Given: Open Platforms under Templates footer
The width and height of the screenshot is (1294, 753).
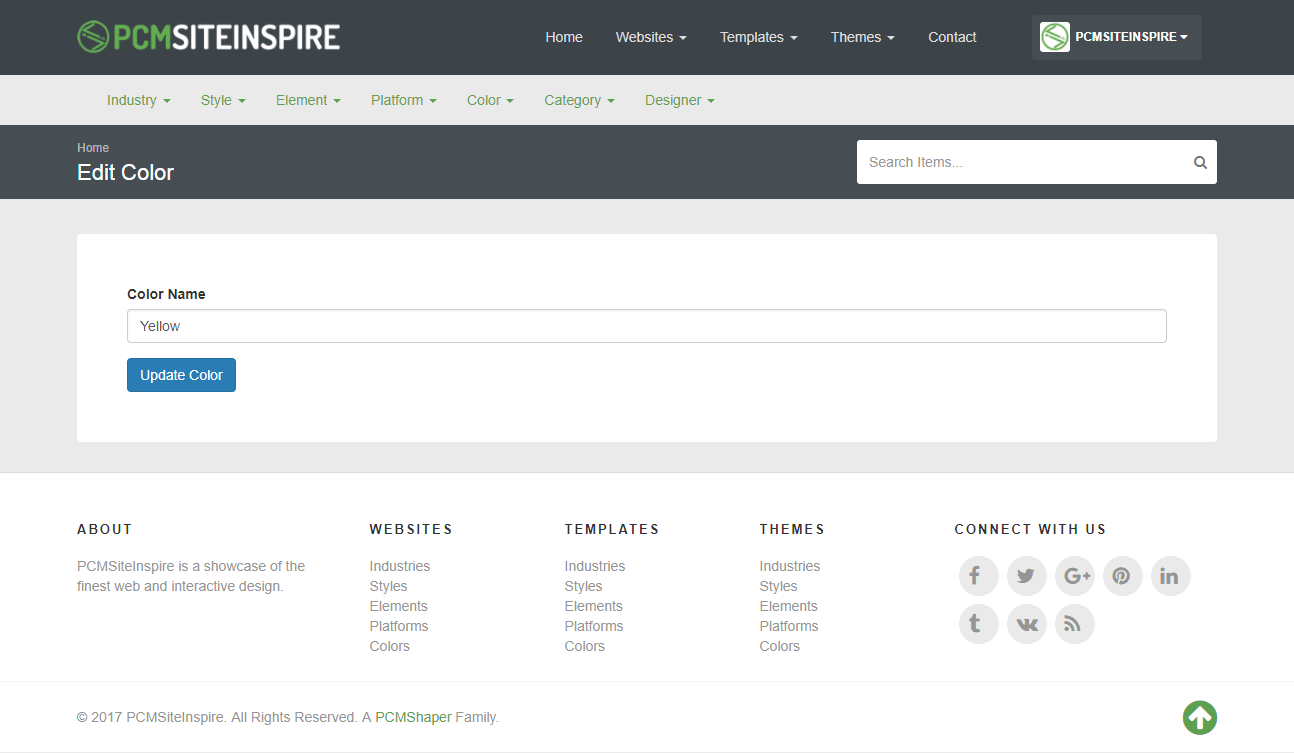Looking at the screenshot, I should pos(593,626).
